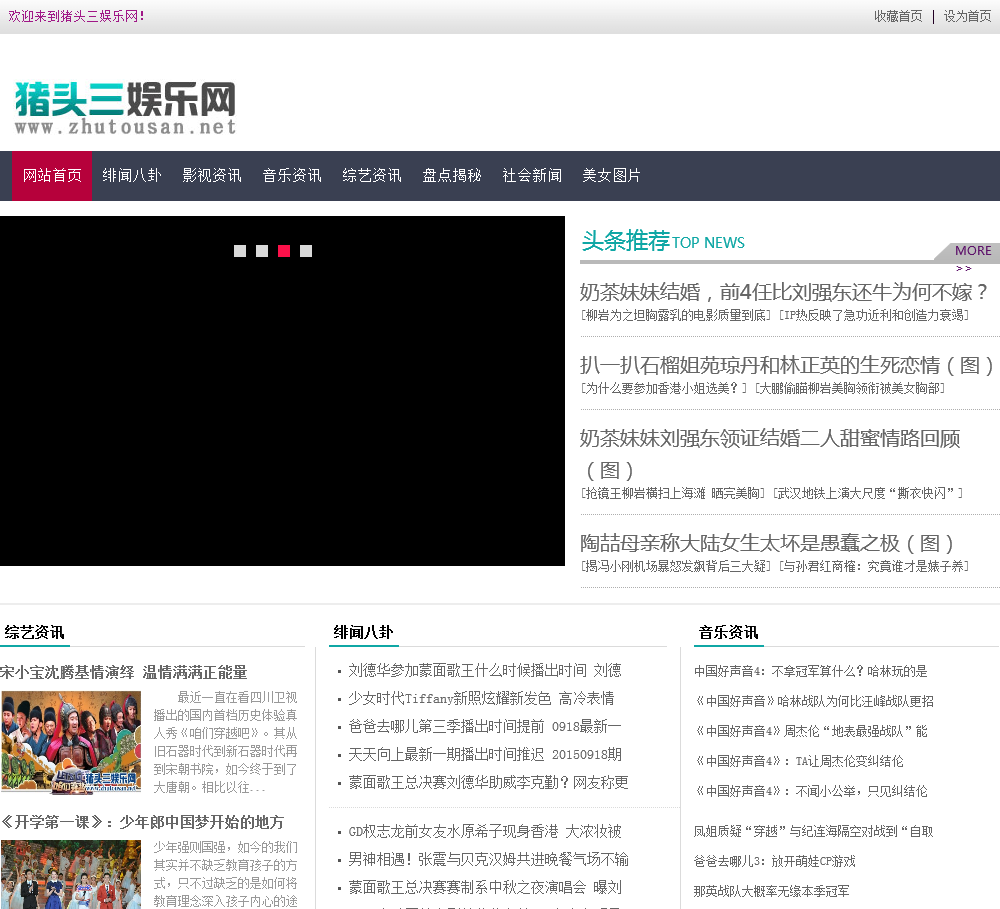Open the 网站首页 navigation tab

52,176
